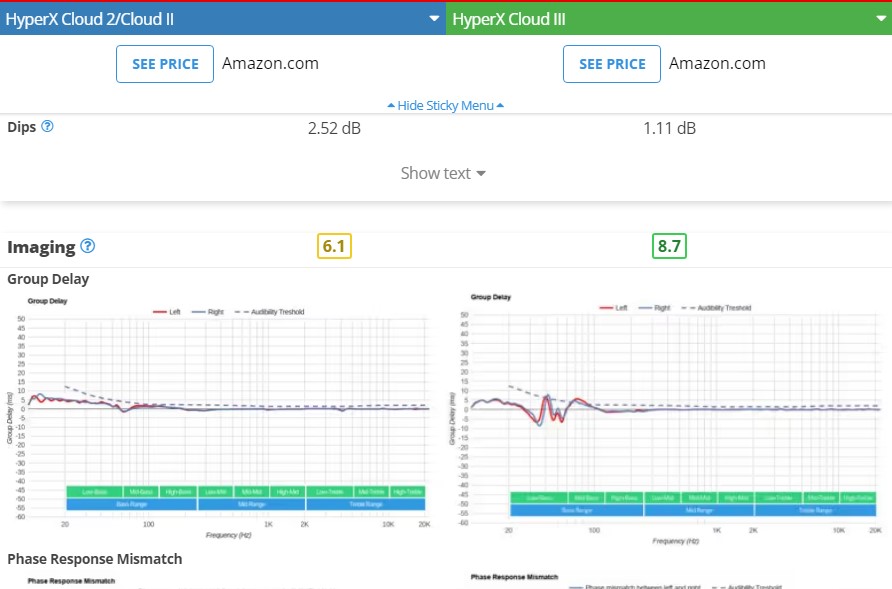Viewport: 892px width, 589px height.
Task: Toggle Audibility Threshold in Cloud II group delay legend
Action: (x=270, y=312)
